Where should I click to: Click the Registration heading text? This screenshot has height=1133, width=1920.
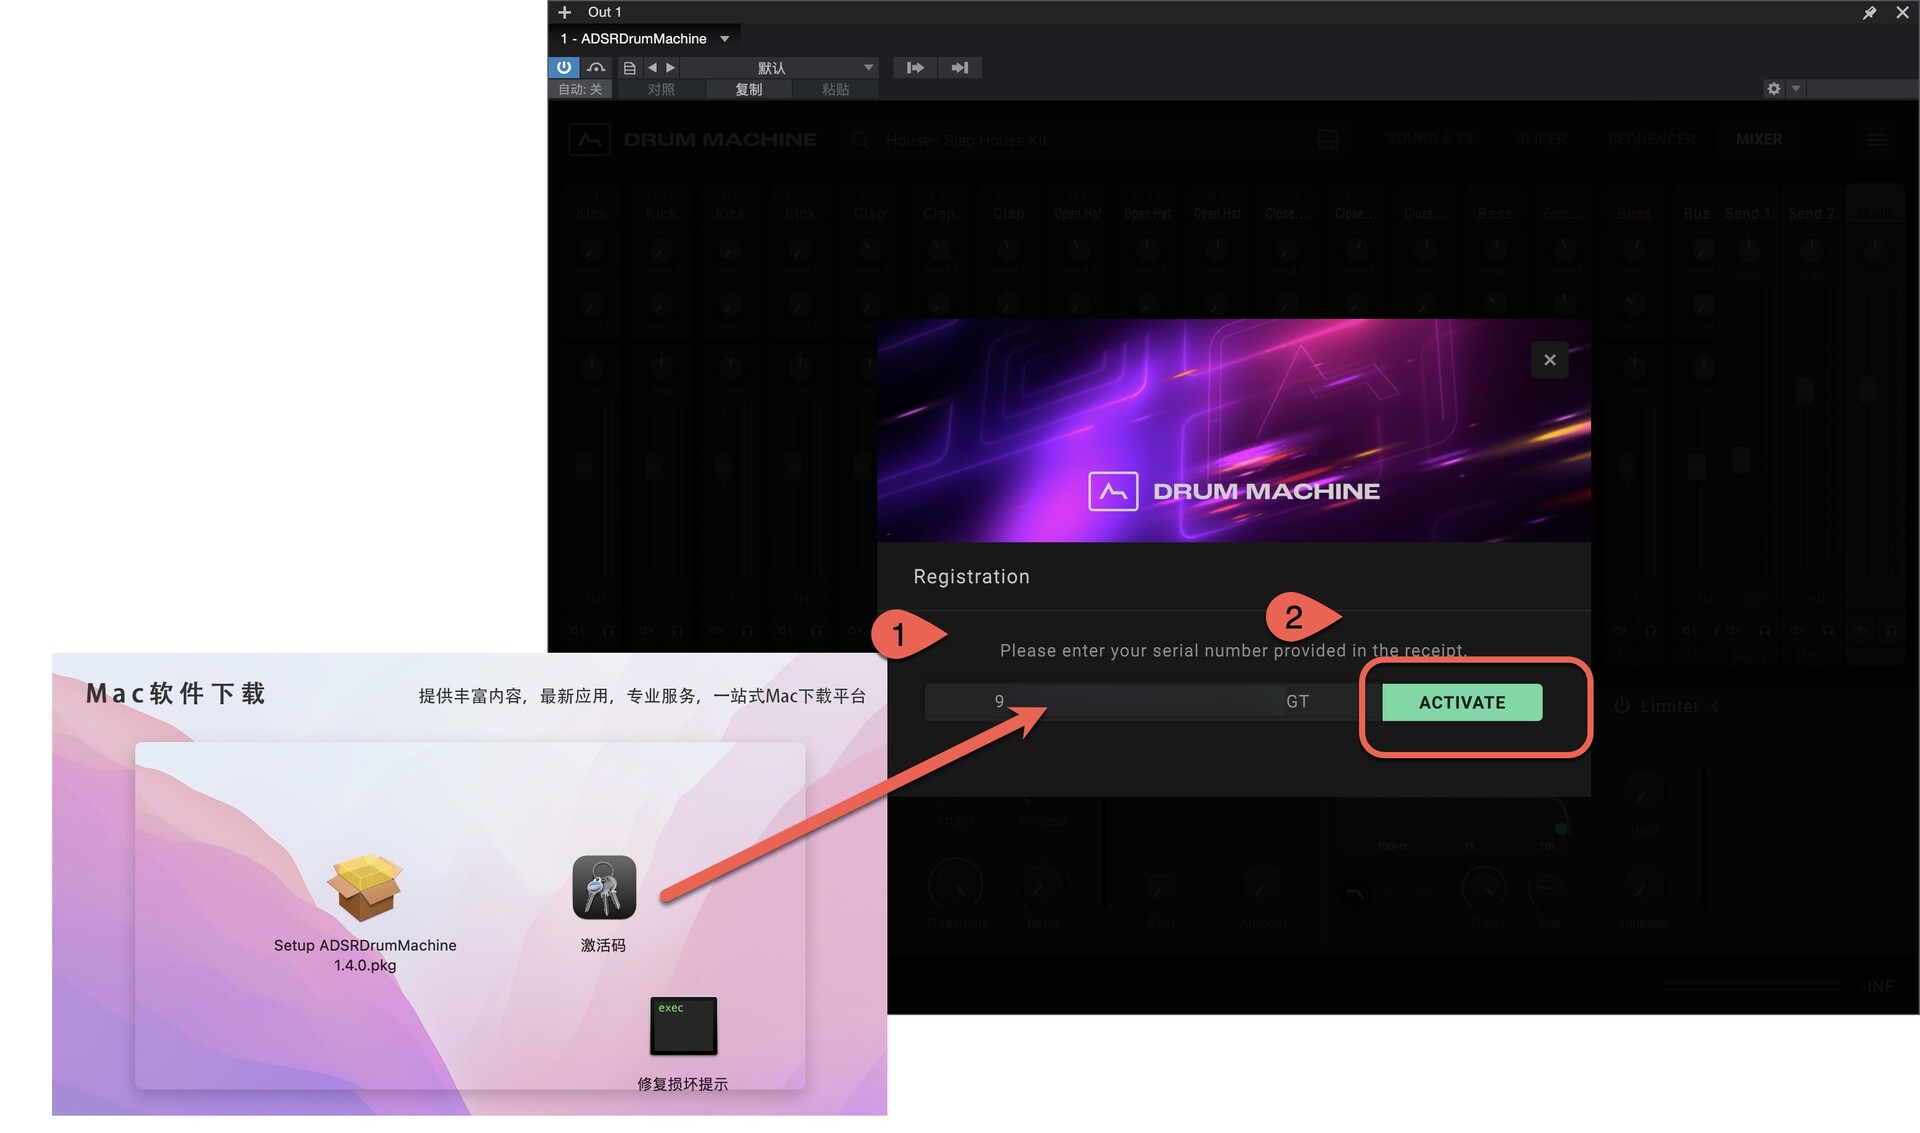pyautogui.click(x=971, y=577)
